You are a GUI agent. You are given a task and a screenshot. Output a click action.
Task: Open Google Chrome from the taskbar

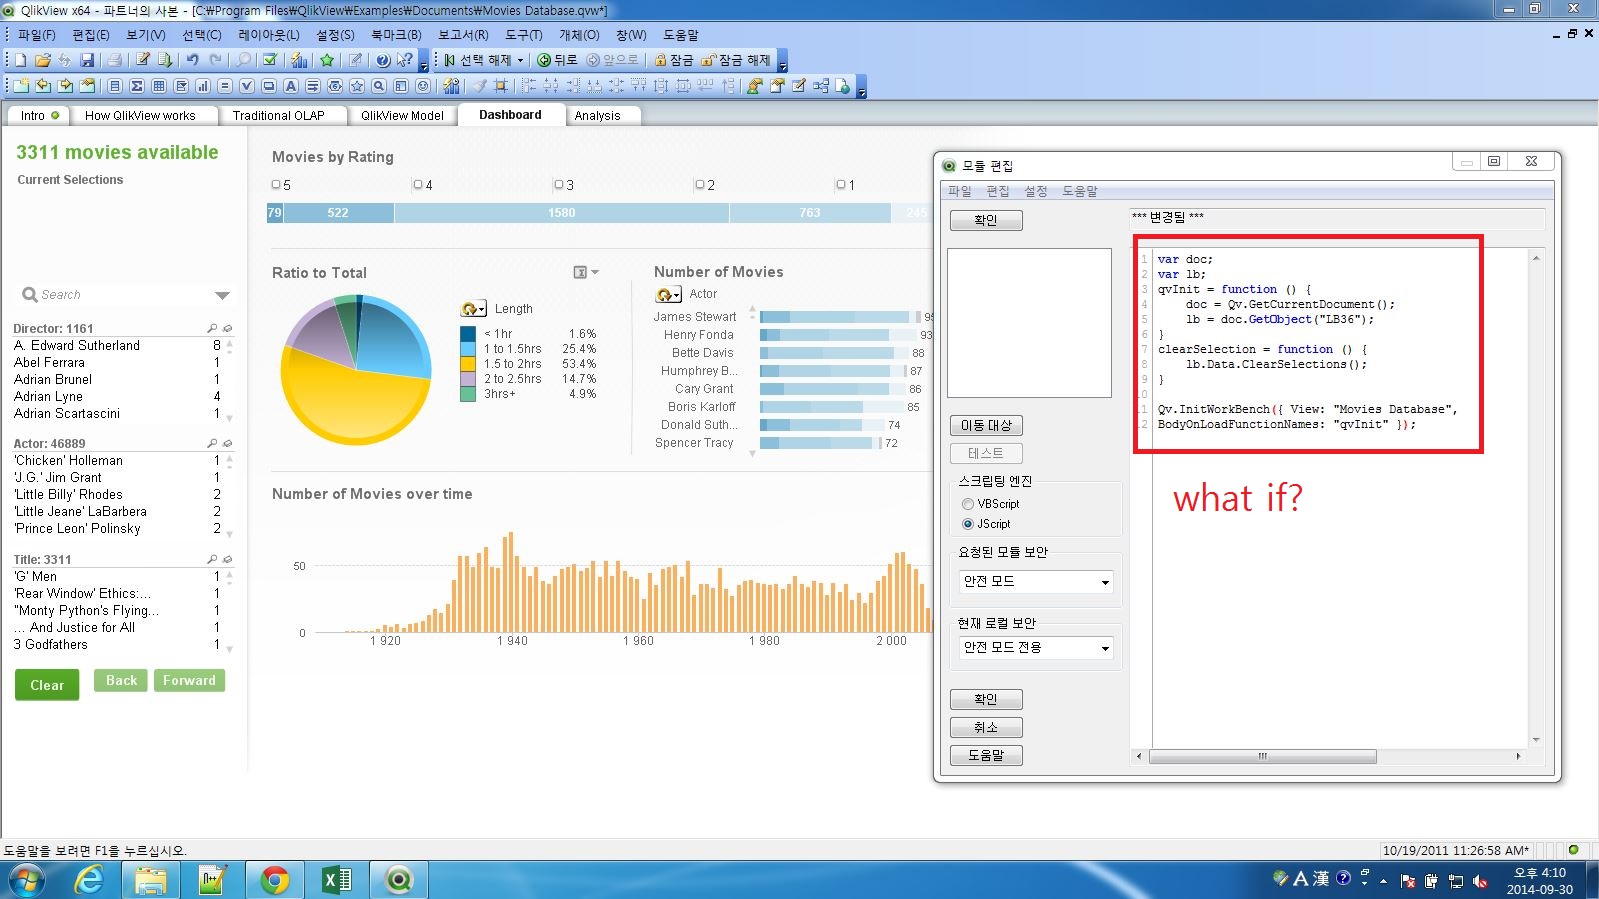coord(274,880)
